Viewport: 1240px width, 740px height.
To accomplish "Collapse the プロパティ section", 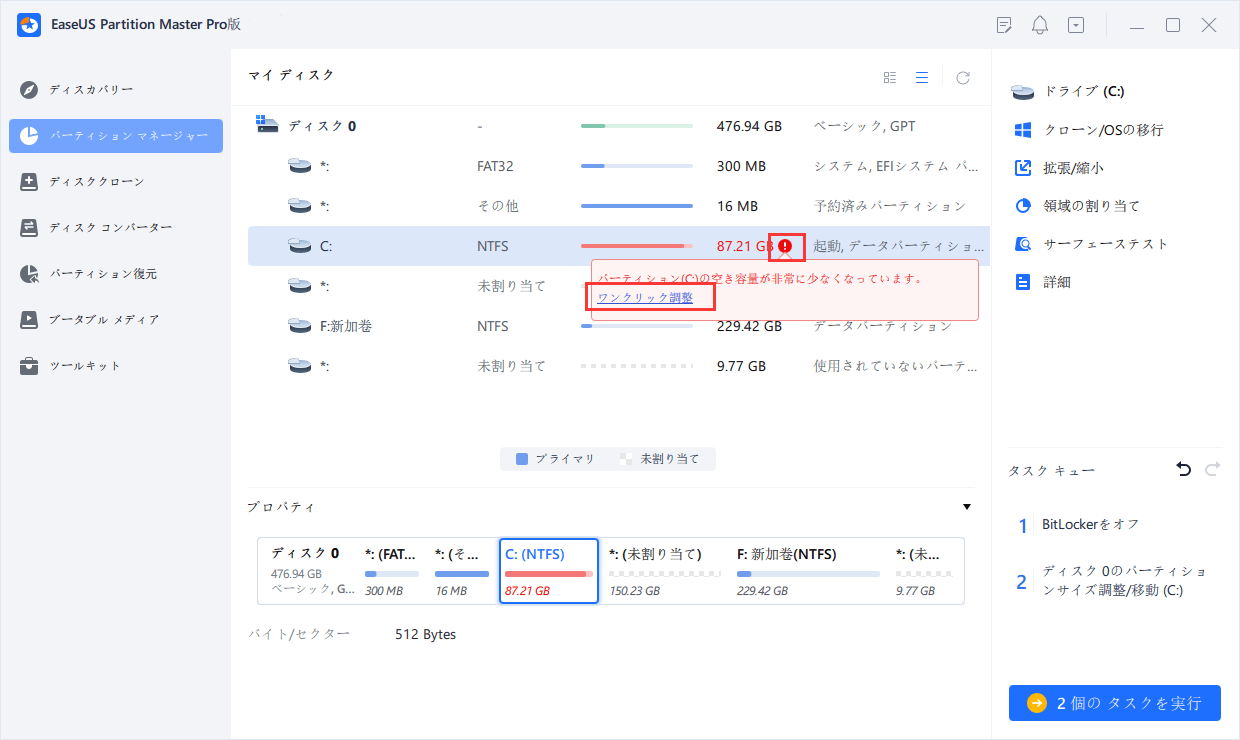I will point(966,507).
